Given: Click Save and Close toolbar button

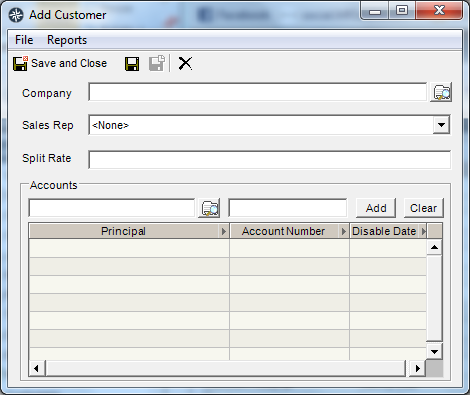Looking at the screenshot, I should [60, 63].
